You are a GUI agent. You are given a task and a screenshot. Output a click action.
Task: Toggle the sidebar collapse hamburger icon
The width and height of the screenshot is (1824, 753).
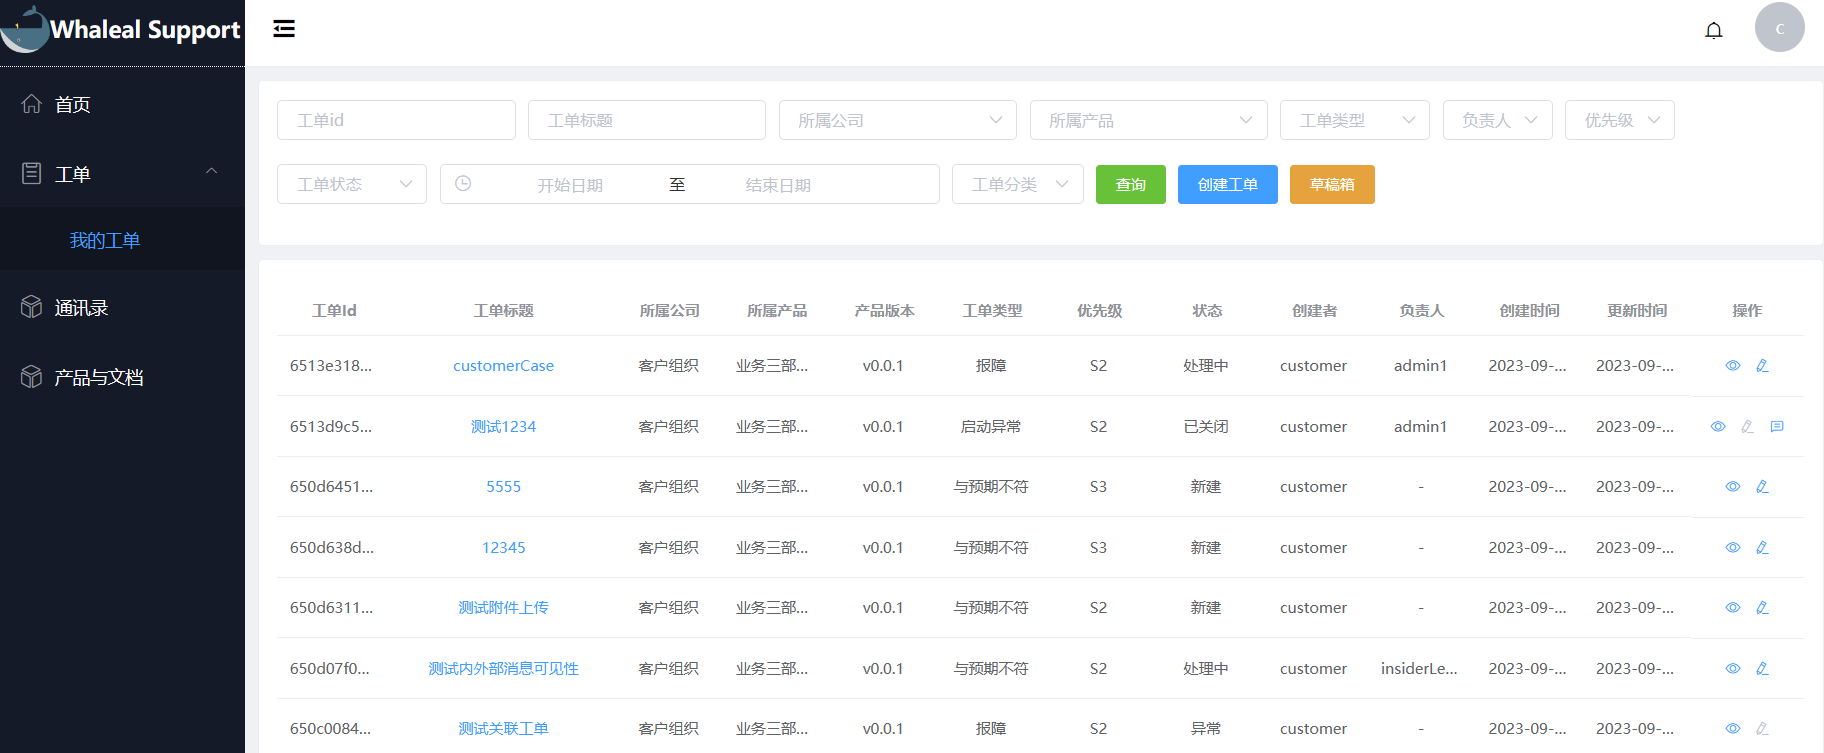click(x=284, y=28)
